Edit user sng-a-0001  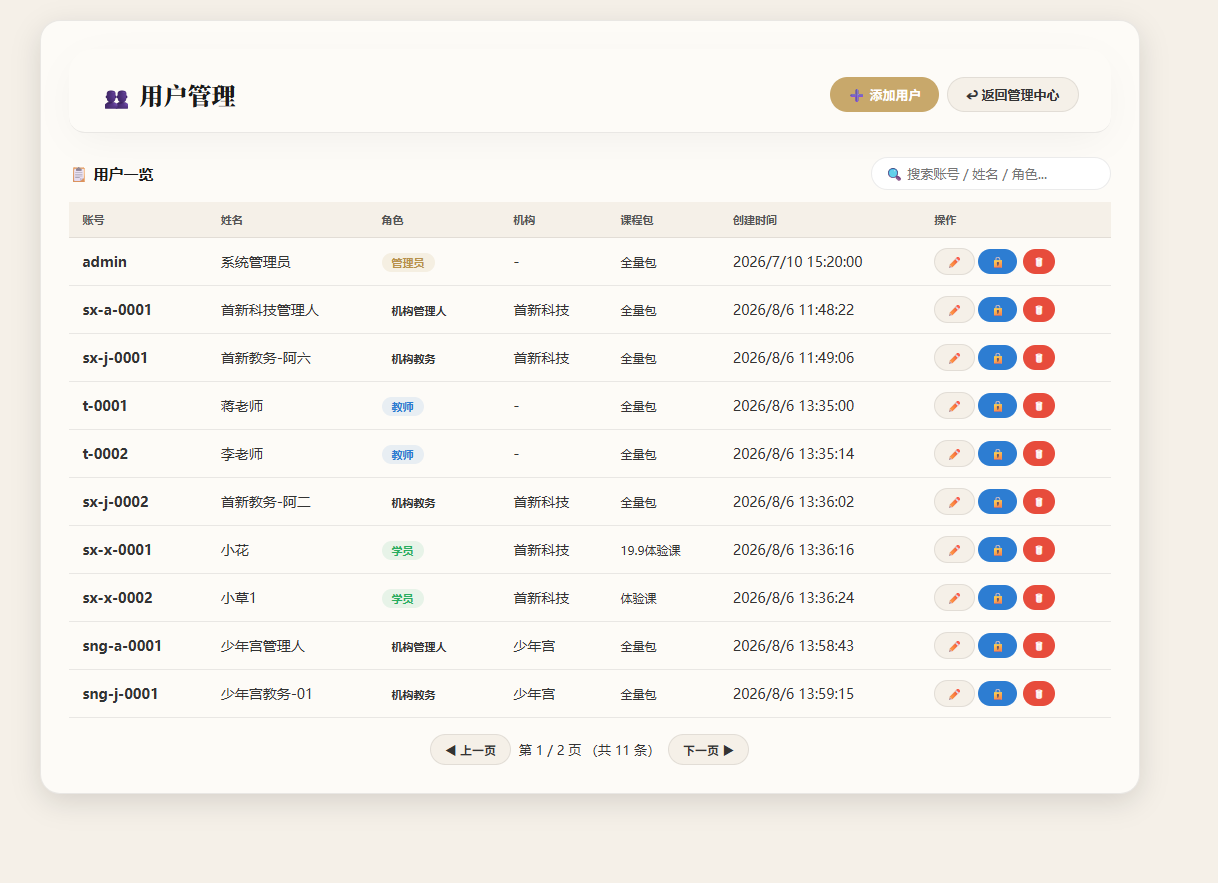pos(954,646)
